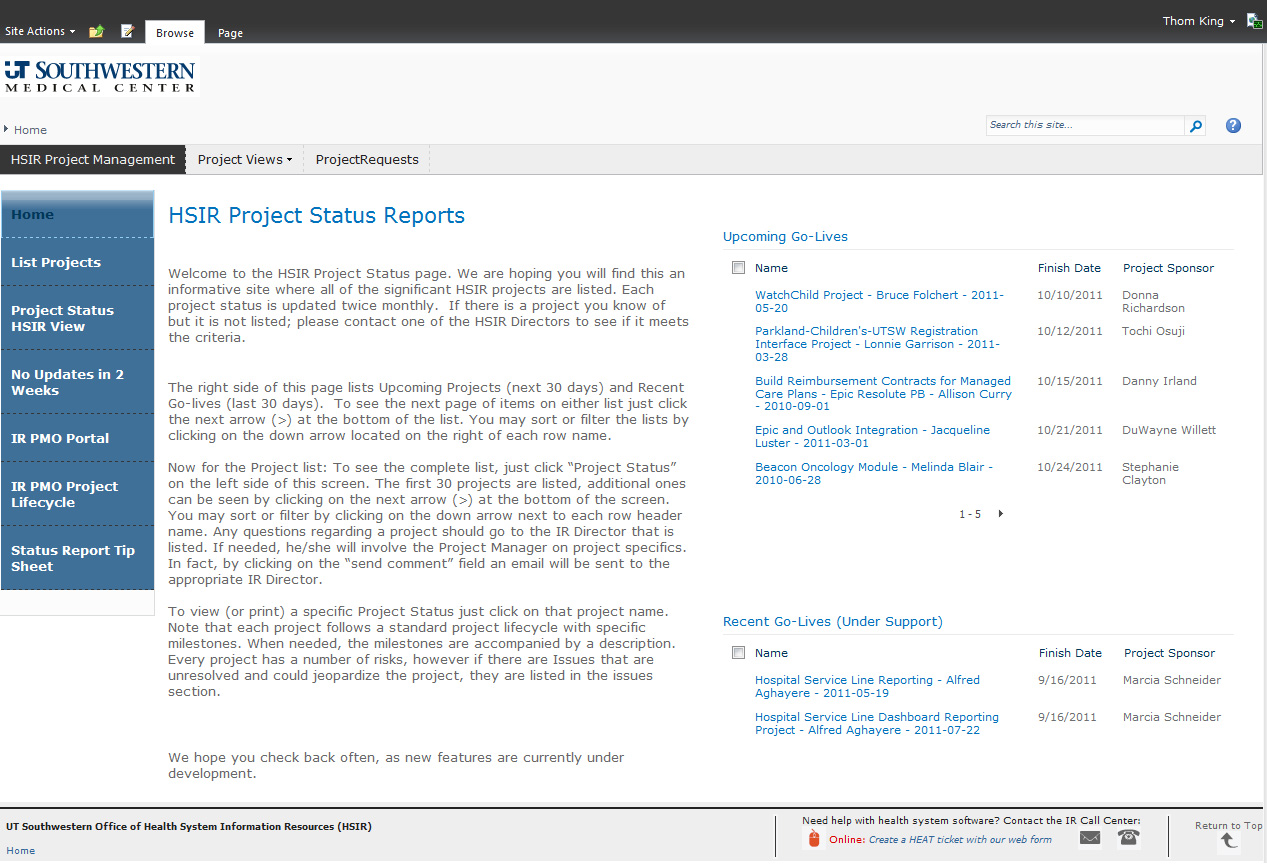Open the Thom King user menu
Viewport: 1267px width, 865px height.
pos(1198,21)
